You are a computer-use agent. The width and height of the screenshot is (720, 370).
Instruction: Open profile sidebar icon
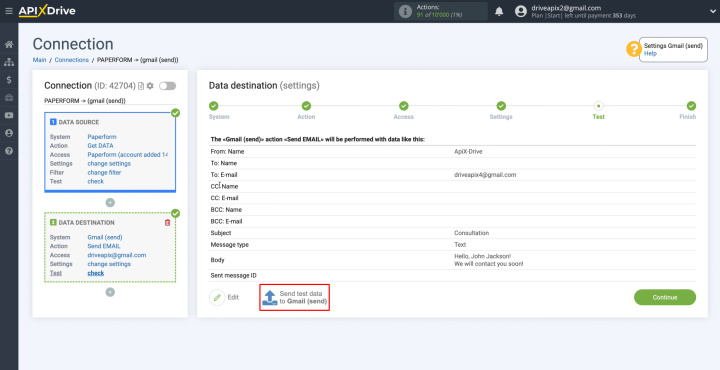pos(9,133)
